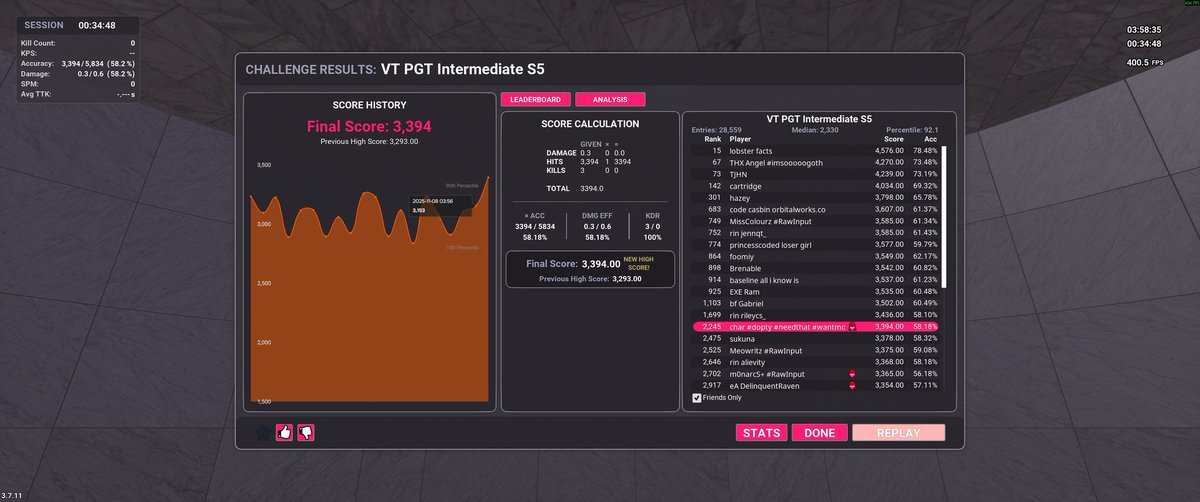Screen dimensions: 1200x502
Task: Select baseline all i know is row
Action: pos(815,280)
